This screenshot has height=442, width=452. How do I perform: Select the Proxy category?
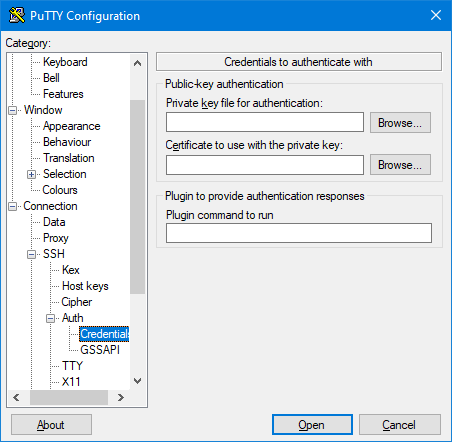click(x=56, y=238)
